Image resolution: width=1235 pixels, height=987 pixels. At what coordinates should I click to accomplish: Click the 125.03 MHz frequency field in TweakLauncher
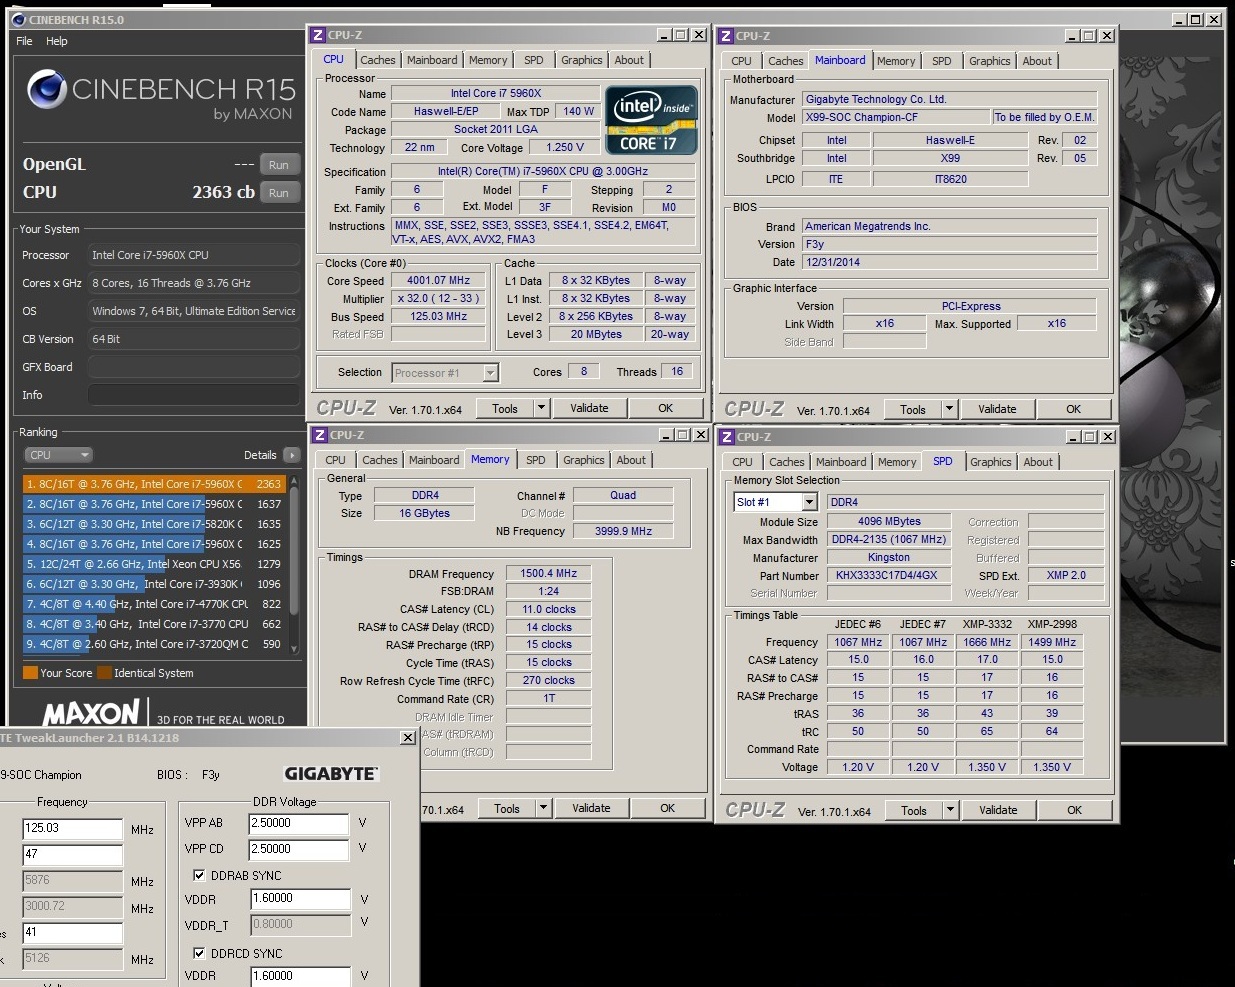[73, 829]
